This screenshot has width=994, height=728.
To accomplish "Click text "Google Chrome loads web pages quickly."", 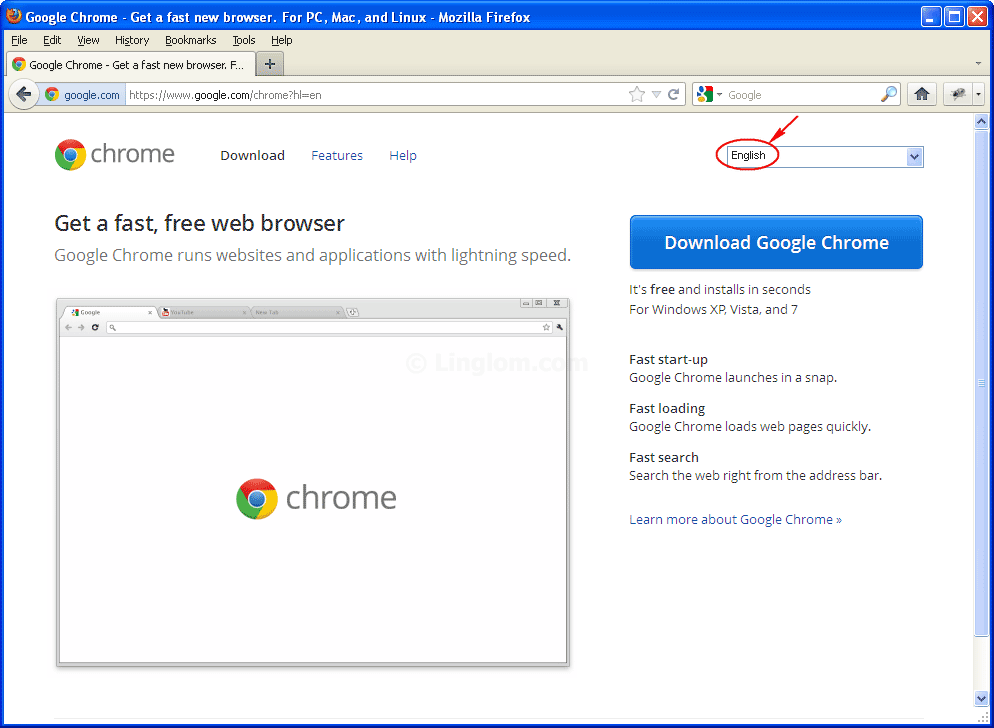I will coord(750,427).
